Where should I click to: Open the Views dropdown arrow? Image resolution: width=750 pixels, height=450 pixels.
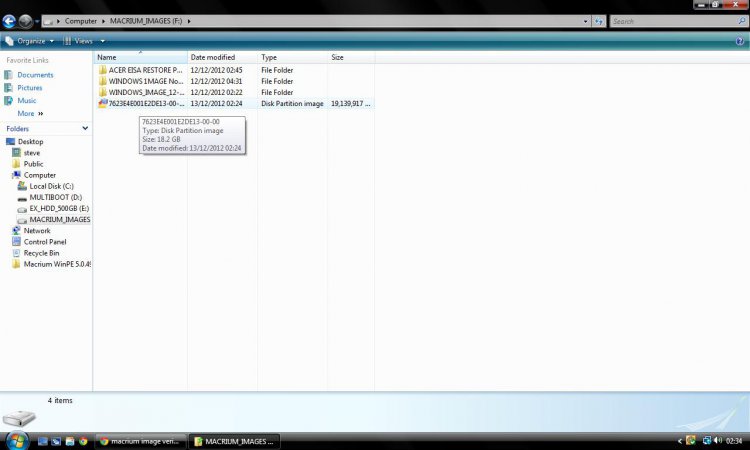102,41
